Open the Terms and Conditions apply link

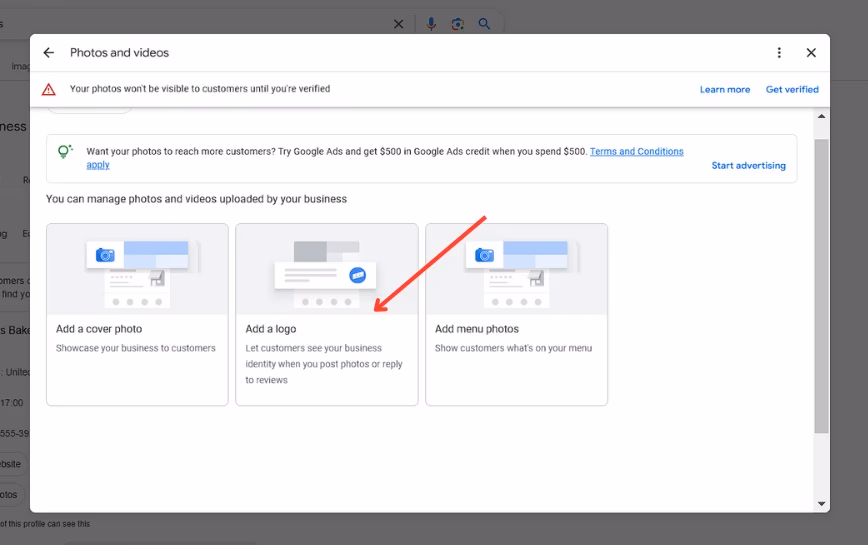coord(637,152)
